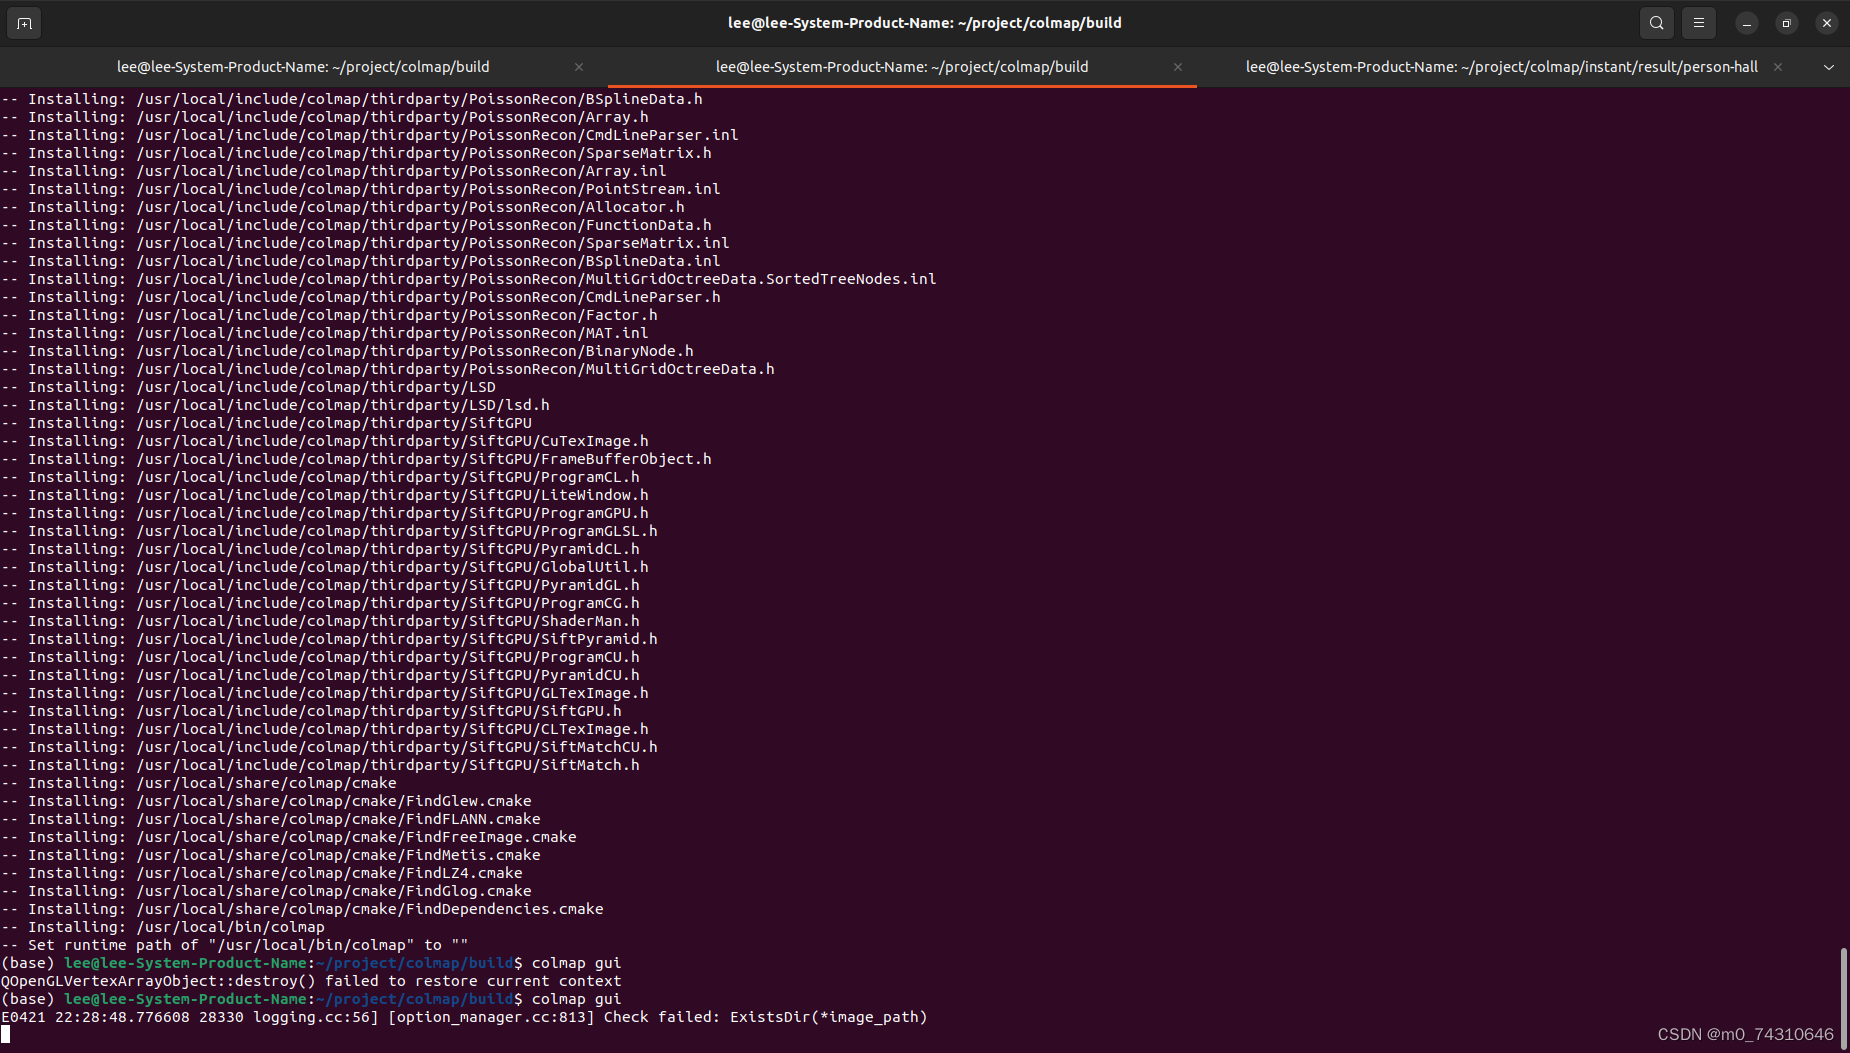
Task: Click the GLTexImage.h install line
Action: [x=325, y=693]
